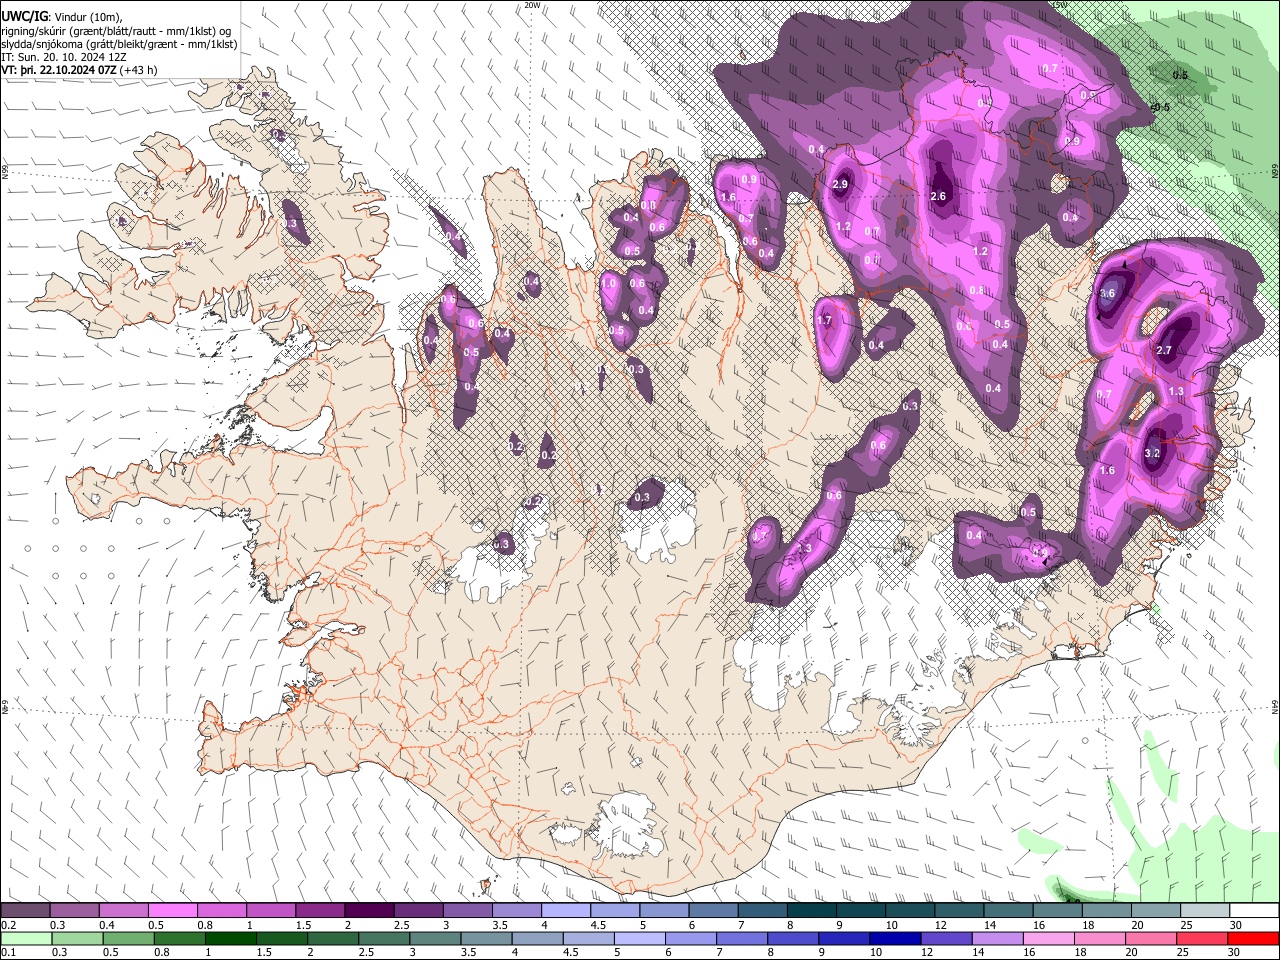This screenshot has height=960, width=1280.
Task: Click the 'UWC/IG' title in the header
Action: point(23,16)
